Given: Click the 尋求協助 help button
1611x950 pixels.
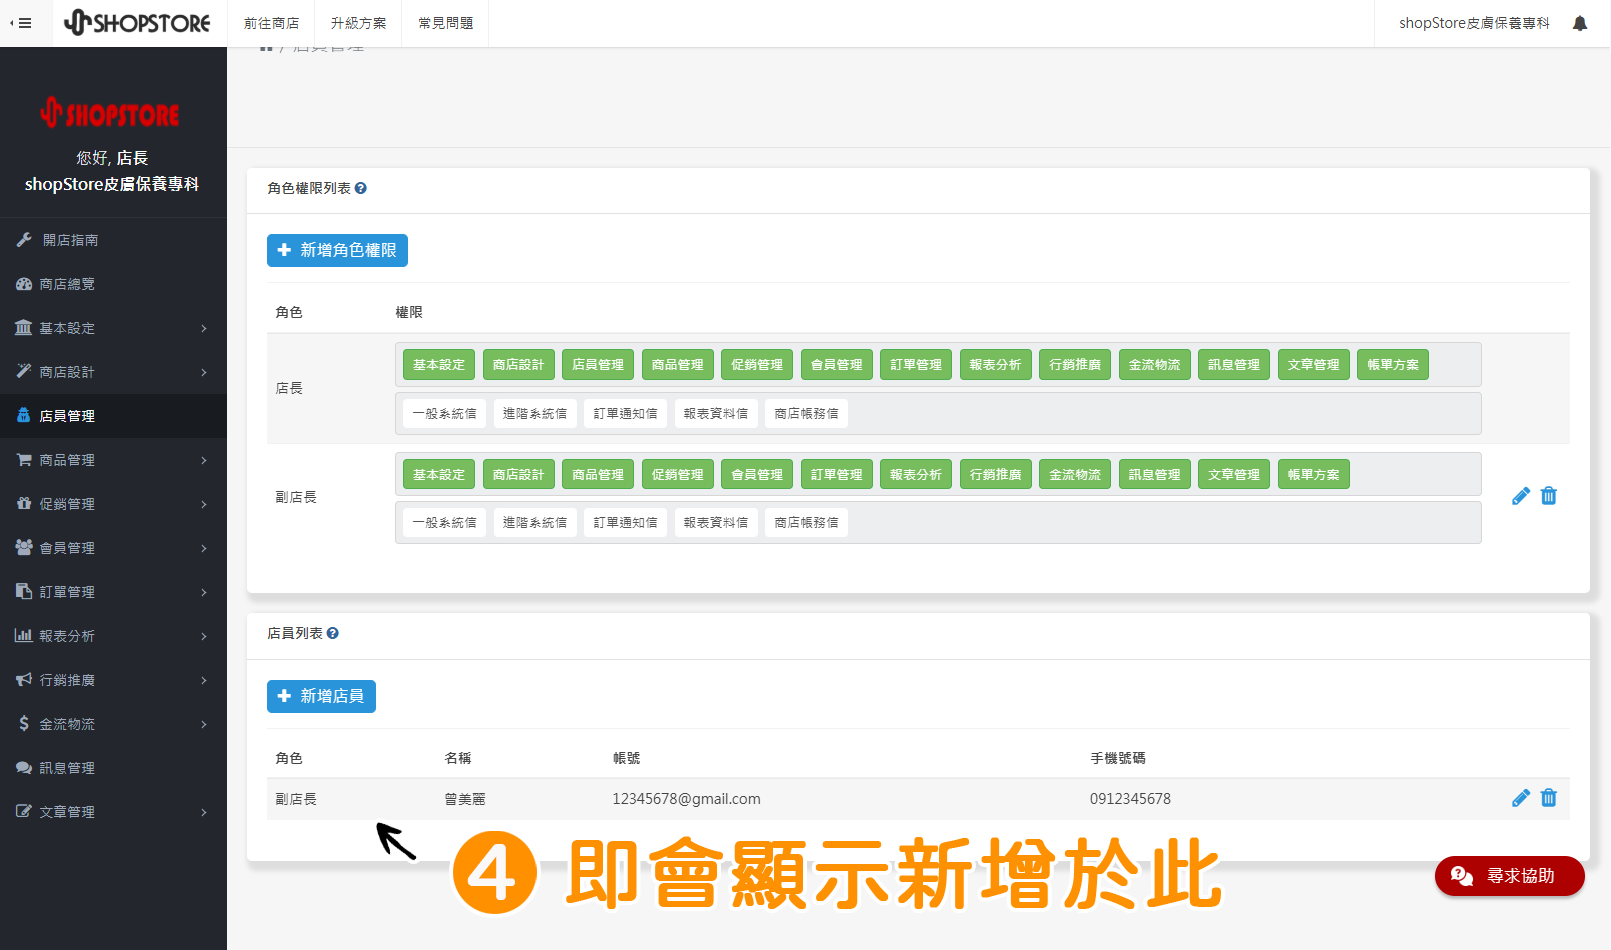Looking at the screenshot, I should (x=1510, y=876).
